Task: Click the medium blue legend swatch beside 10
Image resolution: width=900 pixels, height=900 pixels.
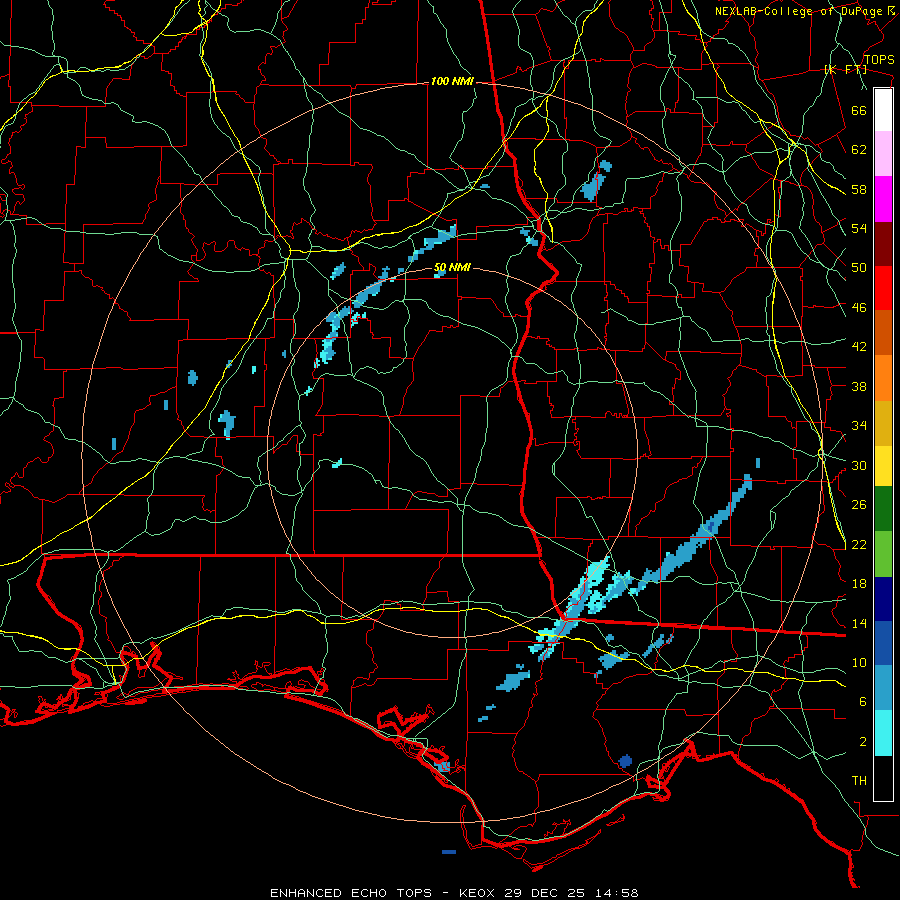Action: [x=883, y=643]
